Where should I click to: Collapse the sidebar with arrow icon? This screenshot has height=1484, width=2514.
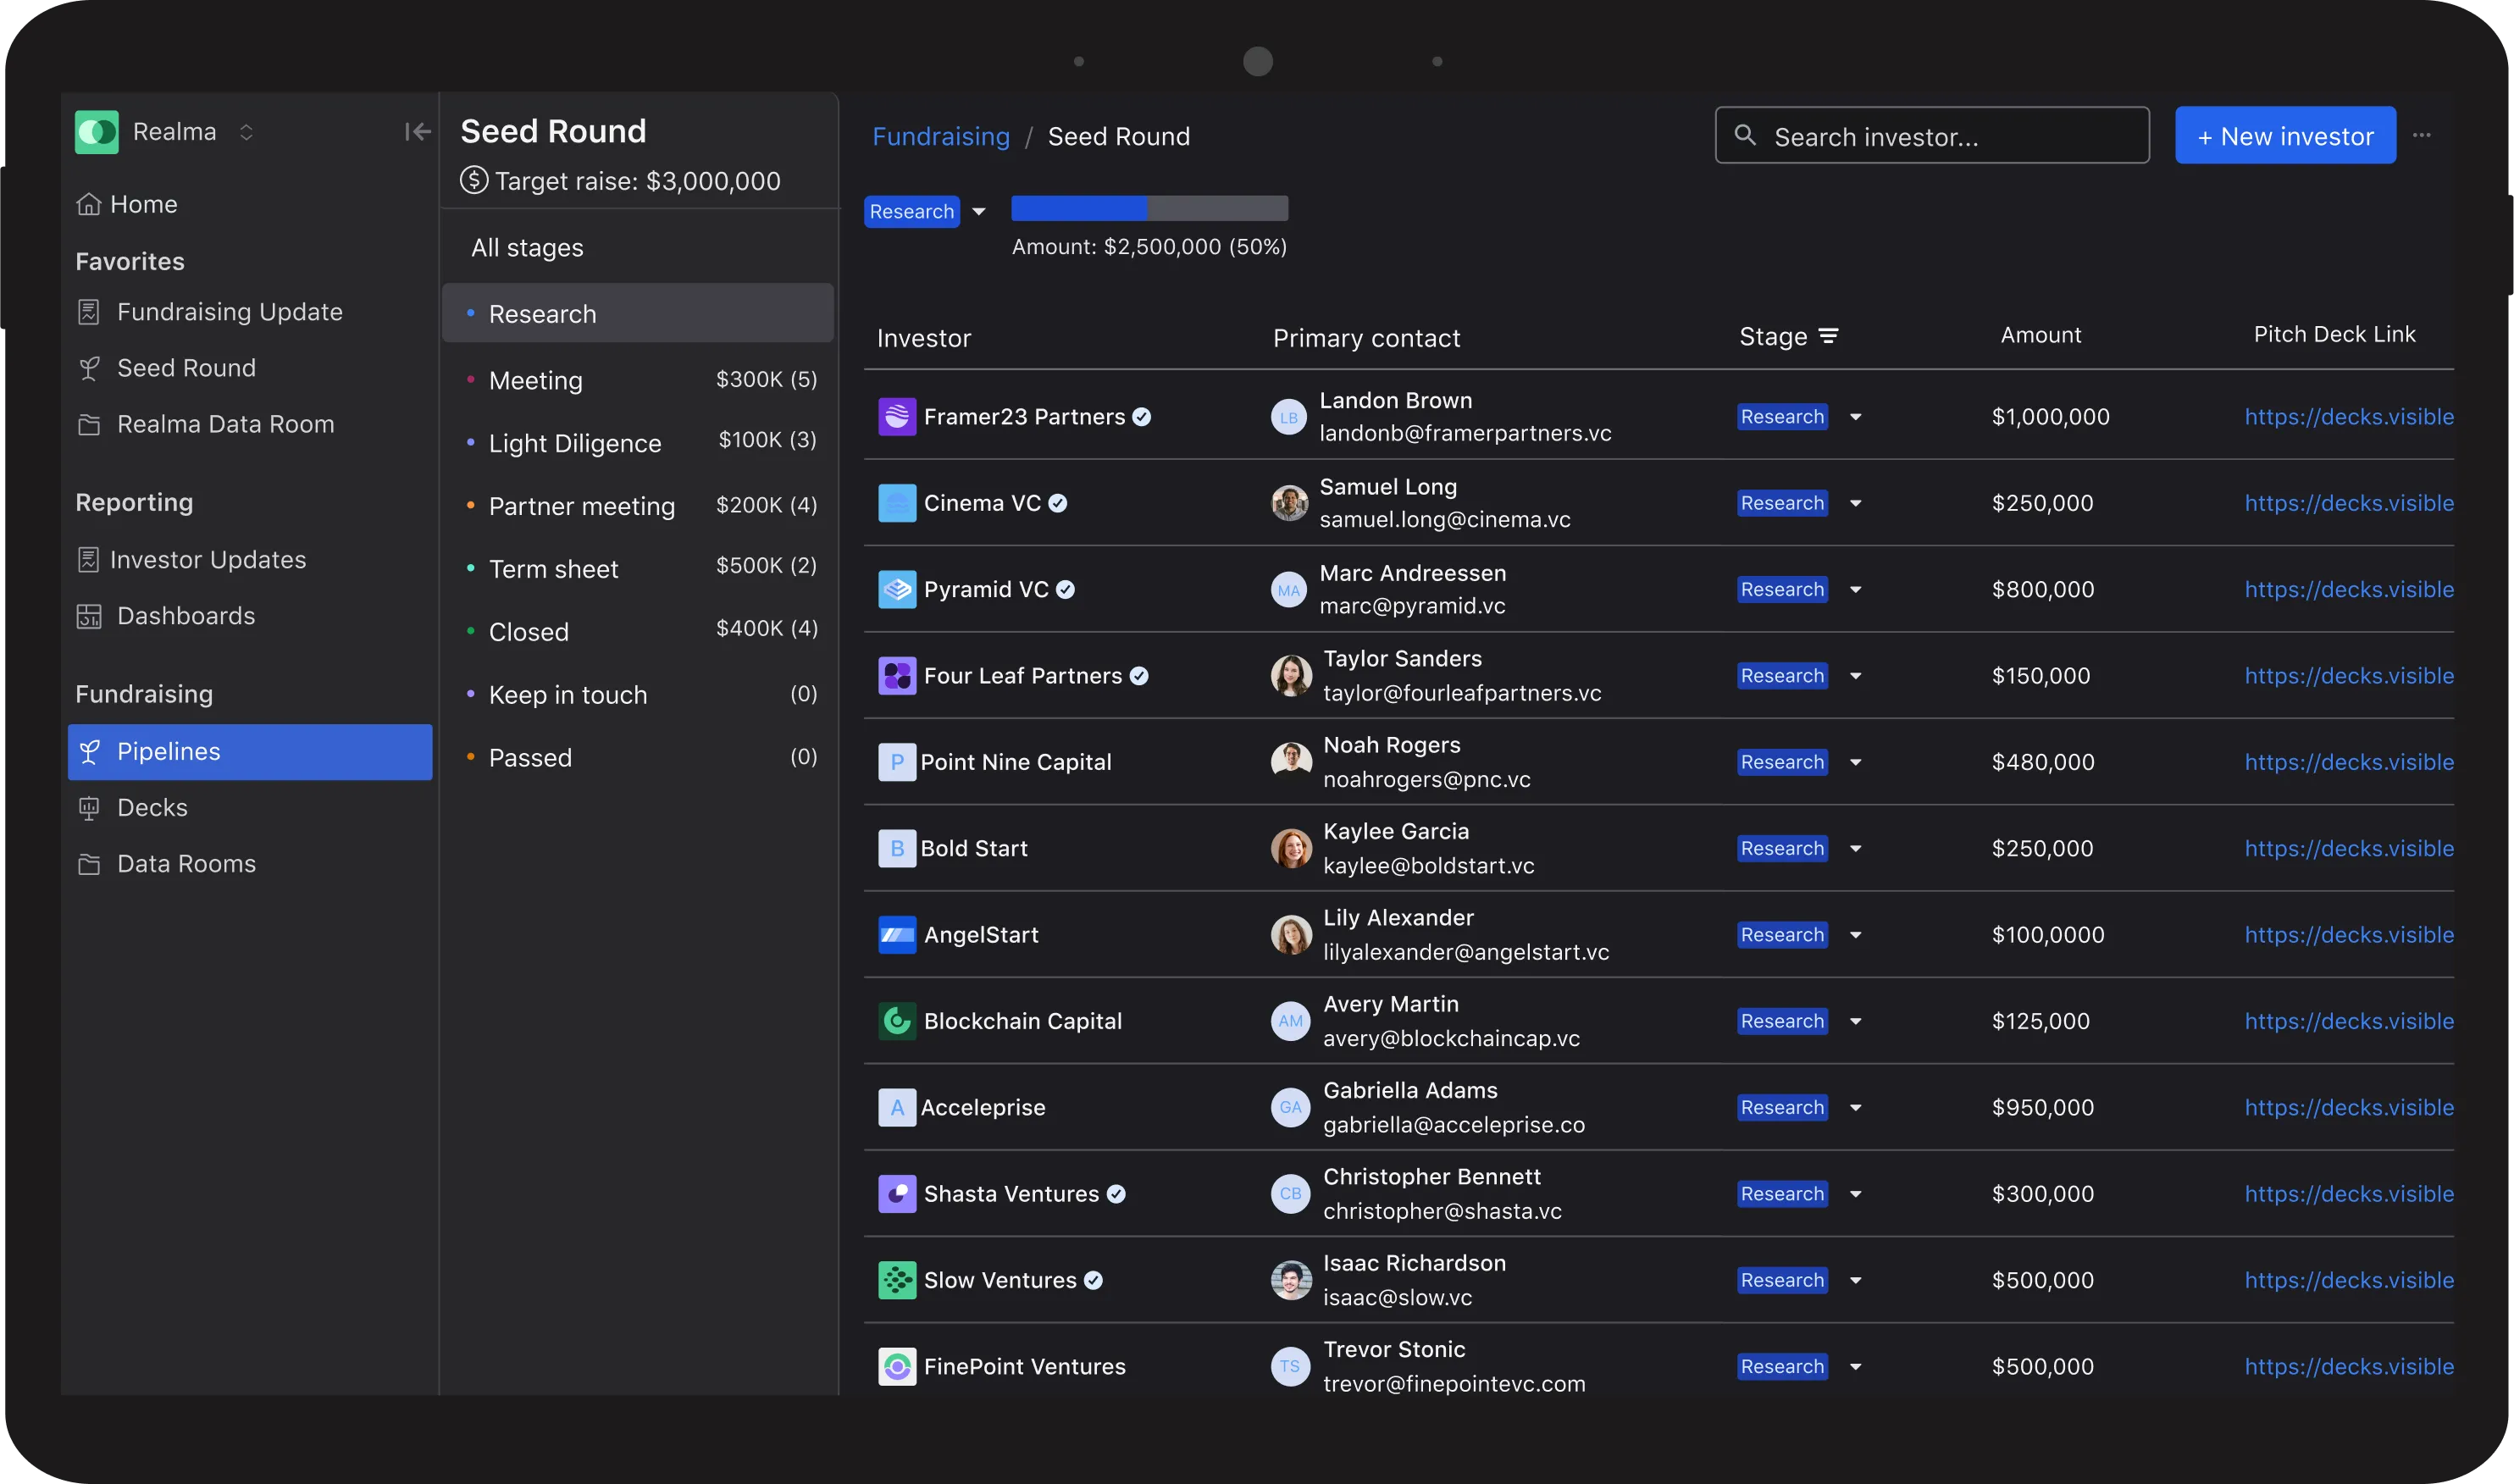point(417,132)
